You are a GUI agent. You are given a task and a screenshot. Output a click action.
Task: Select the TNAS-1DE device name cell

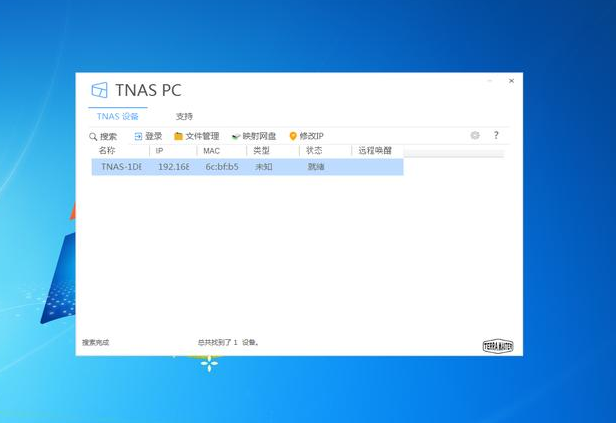[x=121, y=167]
